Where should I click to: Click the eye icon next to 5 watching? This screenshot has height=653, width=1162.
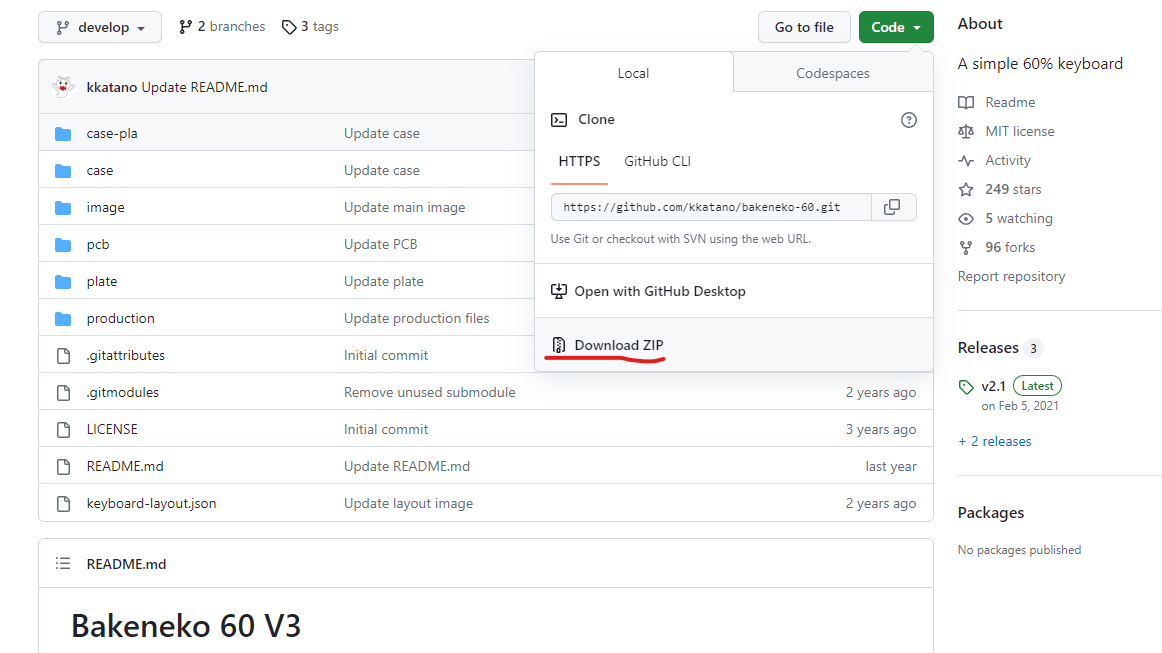(966, 219)
